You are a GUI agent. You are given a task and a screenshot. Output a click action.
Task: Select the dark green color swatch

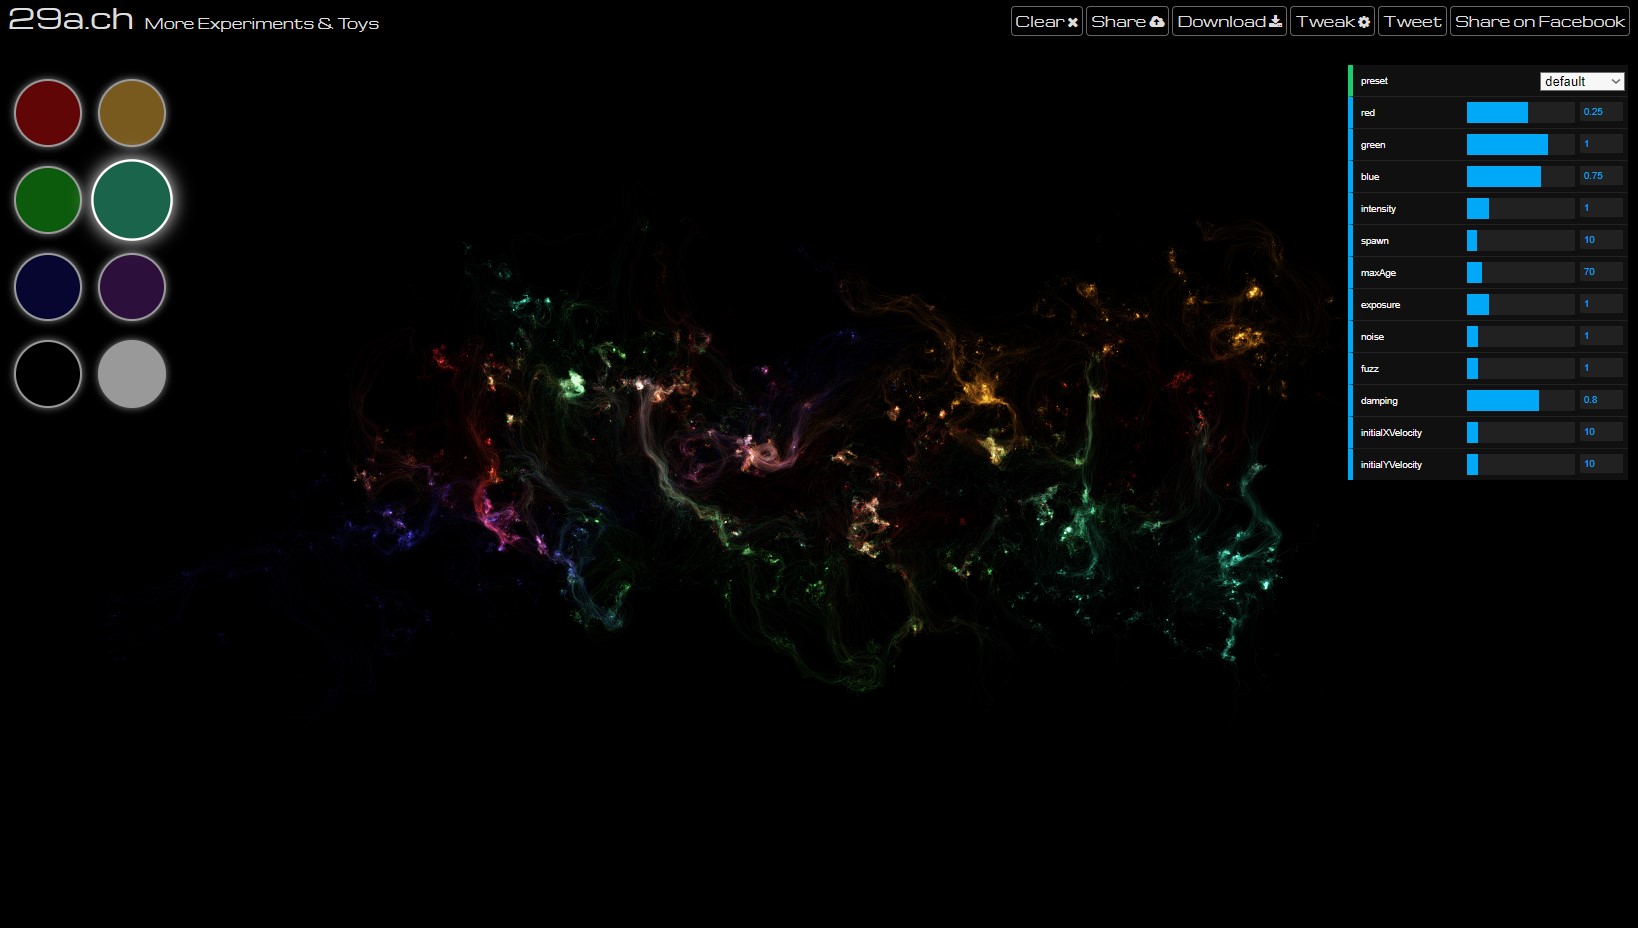tap(48, 200)
